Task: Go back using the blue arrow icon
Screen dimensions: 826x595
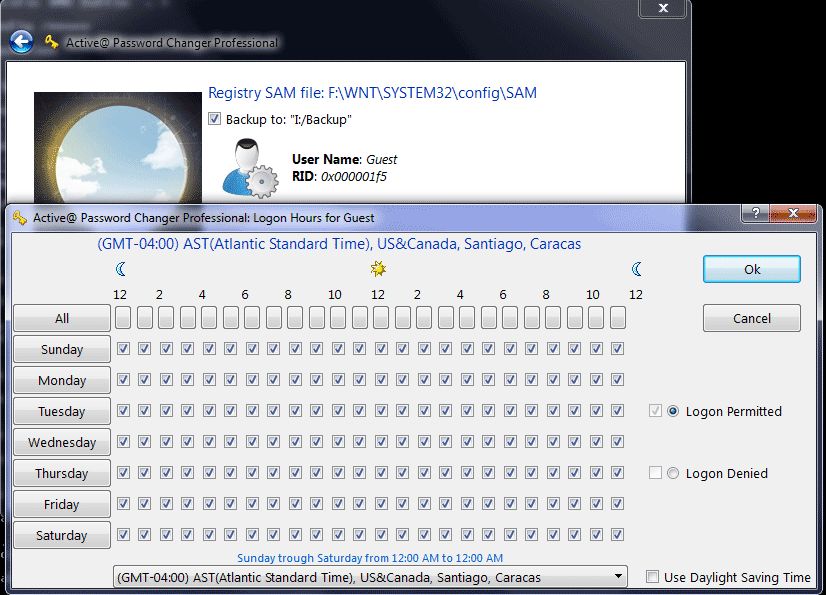Action: pyautogui.click(x=22, y=42)
